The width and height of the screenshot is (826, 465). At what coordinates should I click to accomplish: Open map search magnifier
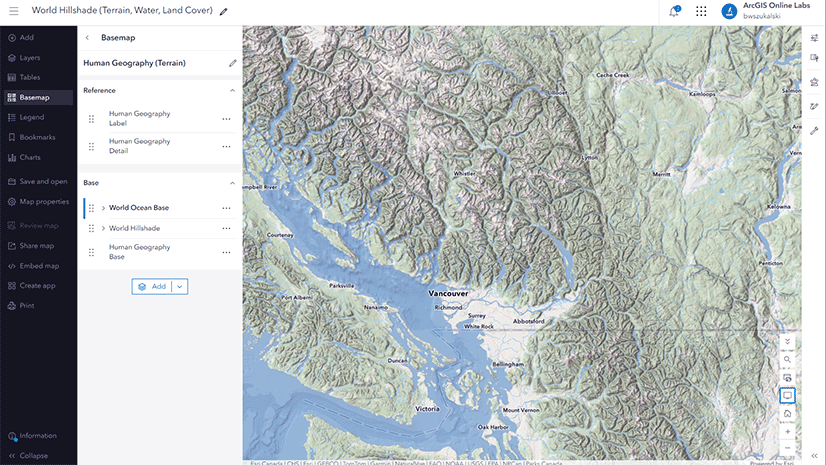pos(788,360)
